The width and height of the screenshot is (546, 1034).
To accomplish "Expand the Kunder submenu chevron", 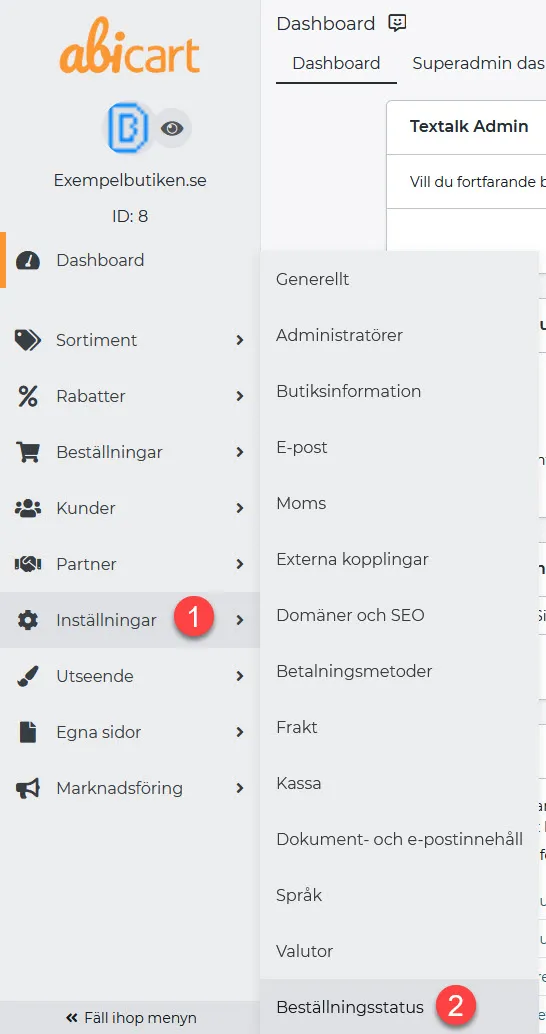I will point(240,508).
